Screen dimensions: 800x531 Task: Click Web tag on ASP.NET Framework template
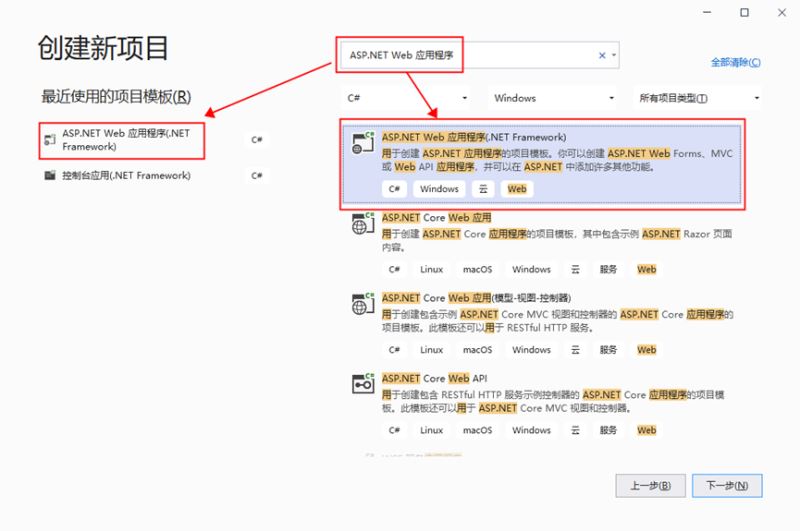[517, 189]
